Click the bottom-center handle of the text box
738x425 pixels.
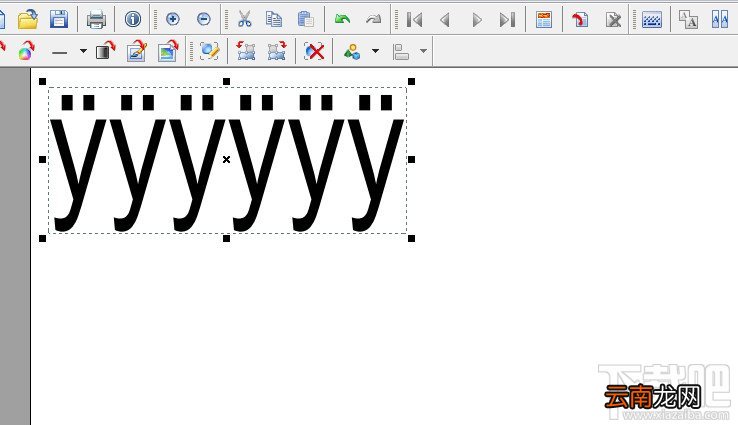pos(226,239)
